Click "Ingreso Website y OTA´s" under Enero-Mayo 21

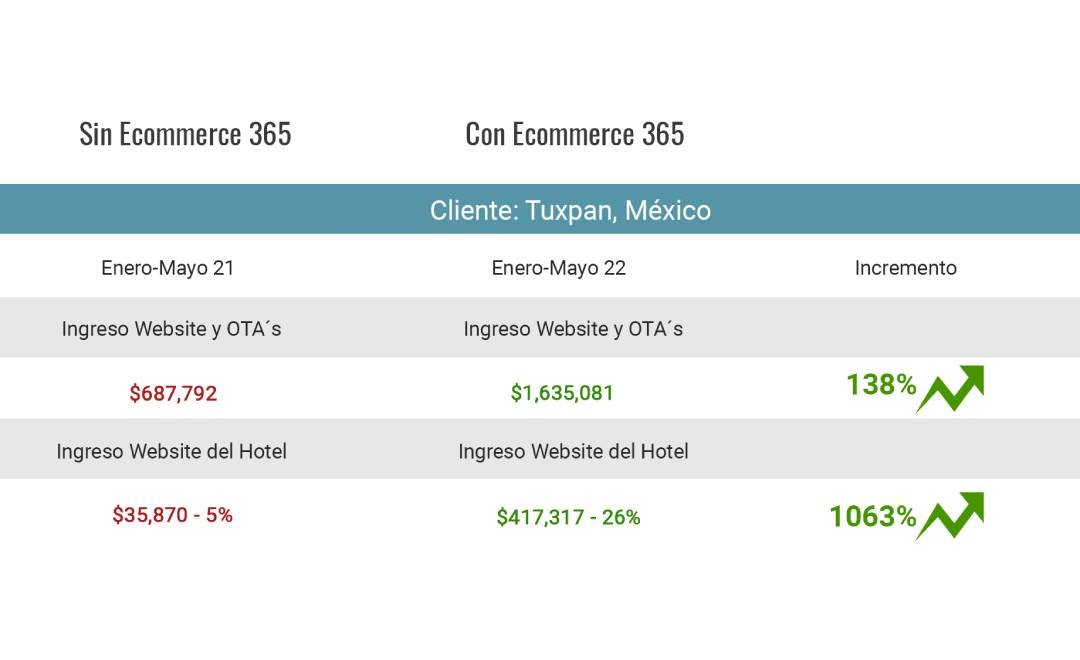pos(172,329)
